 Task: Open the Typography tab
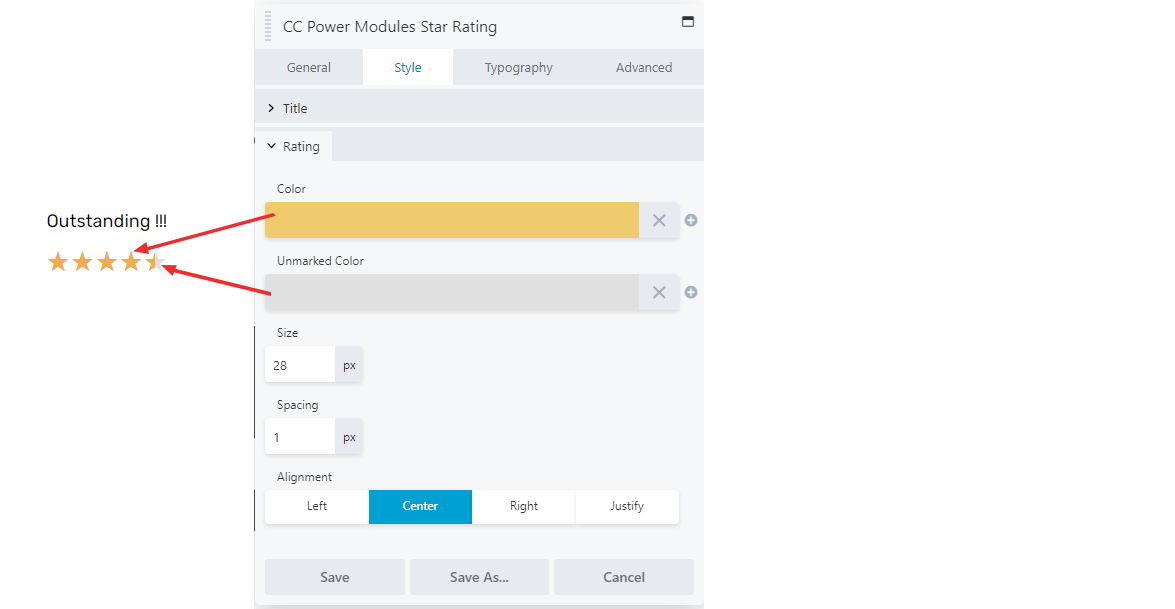point(519,67)
